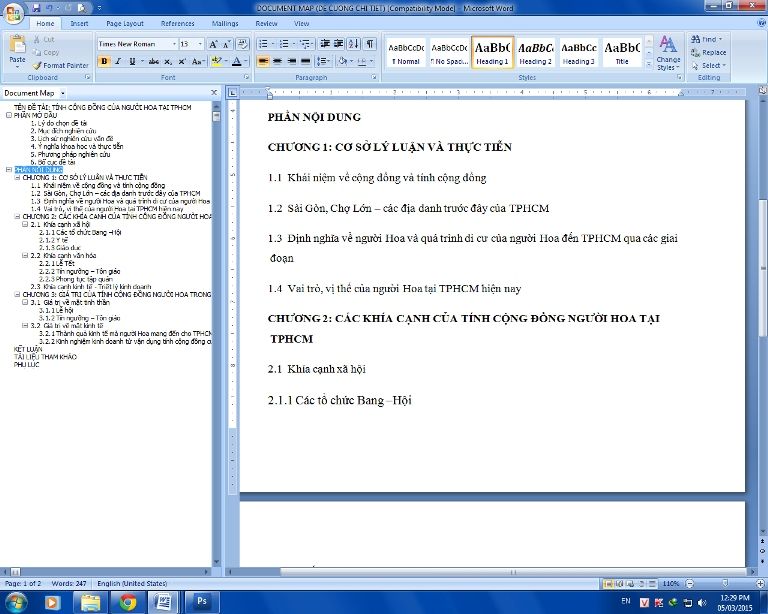Image resolution: width=768 pixels, height=614 pixels.
Task: Switch to the Page Layout tab
Action: click(x=125, y=23)
